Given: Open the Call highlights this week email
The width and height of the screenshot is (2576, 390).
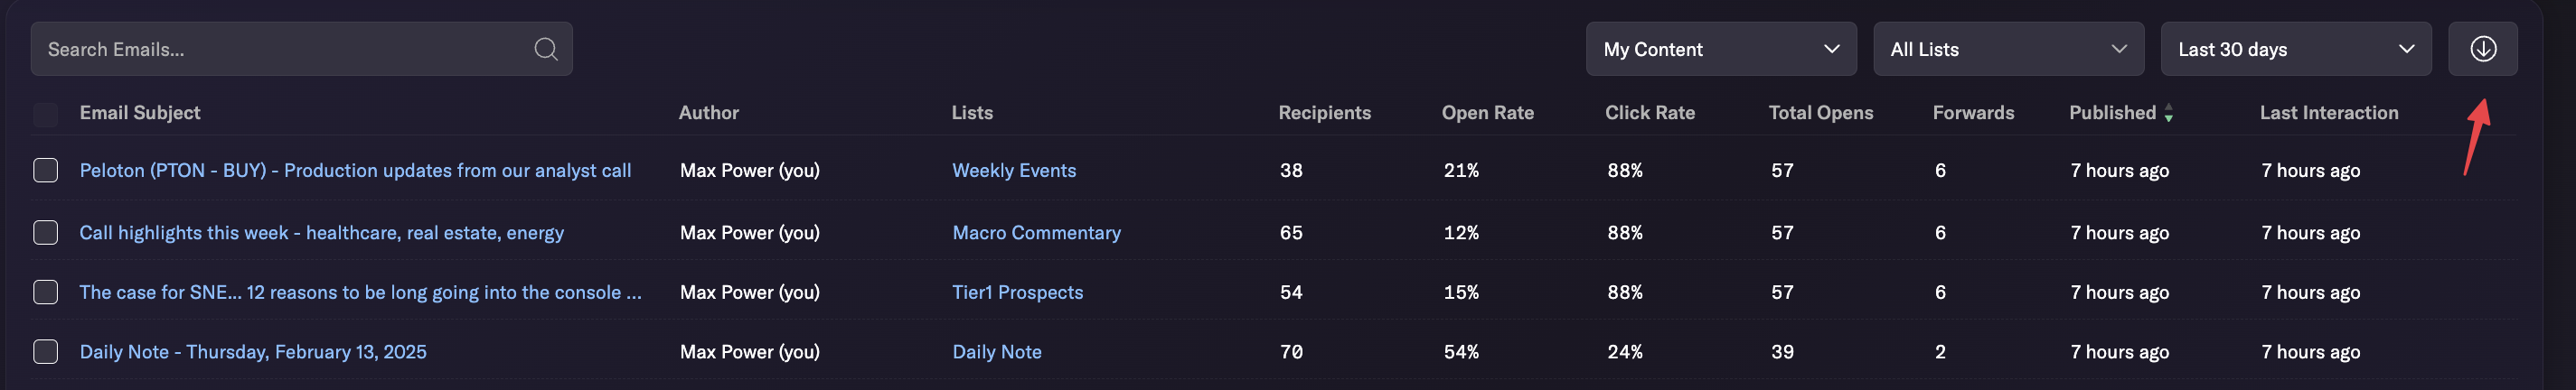Looking at the screenshot, I should pyautogui.click(x=321, y=232).
